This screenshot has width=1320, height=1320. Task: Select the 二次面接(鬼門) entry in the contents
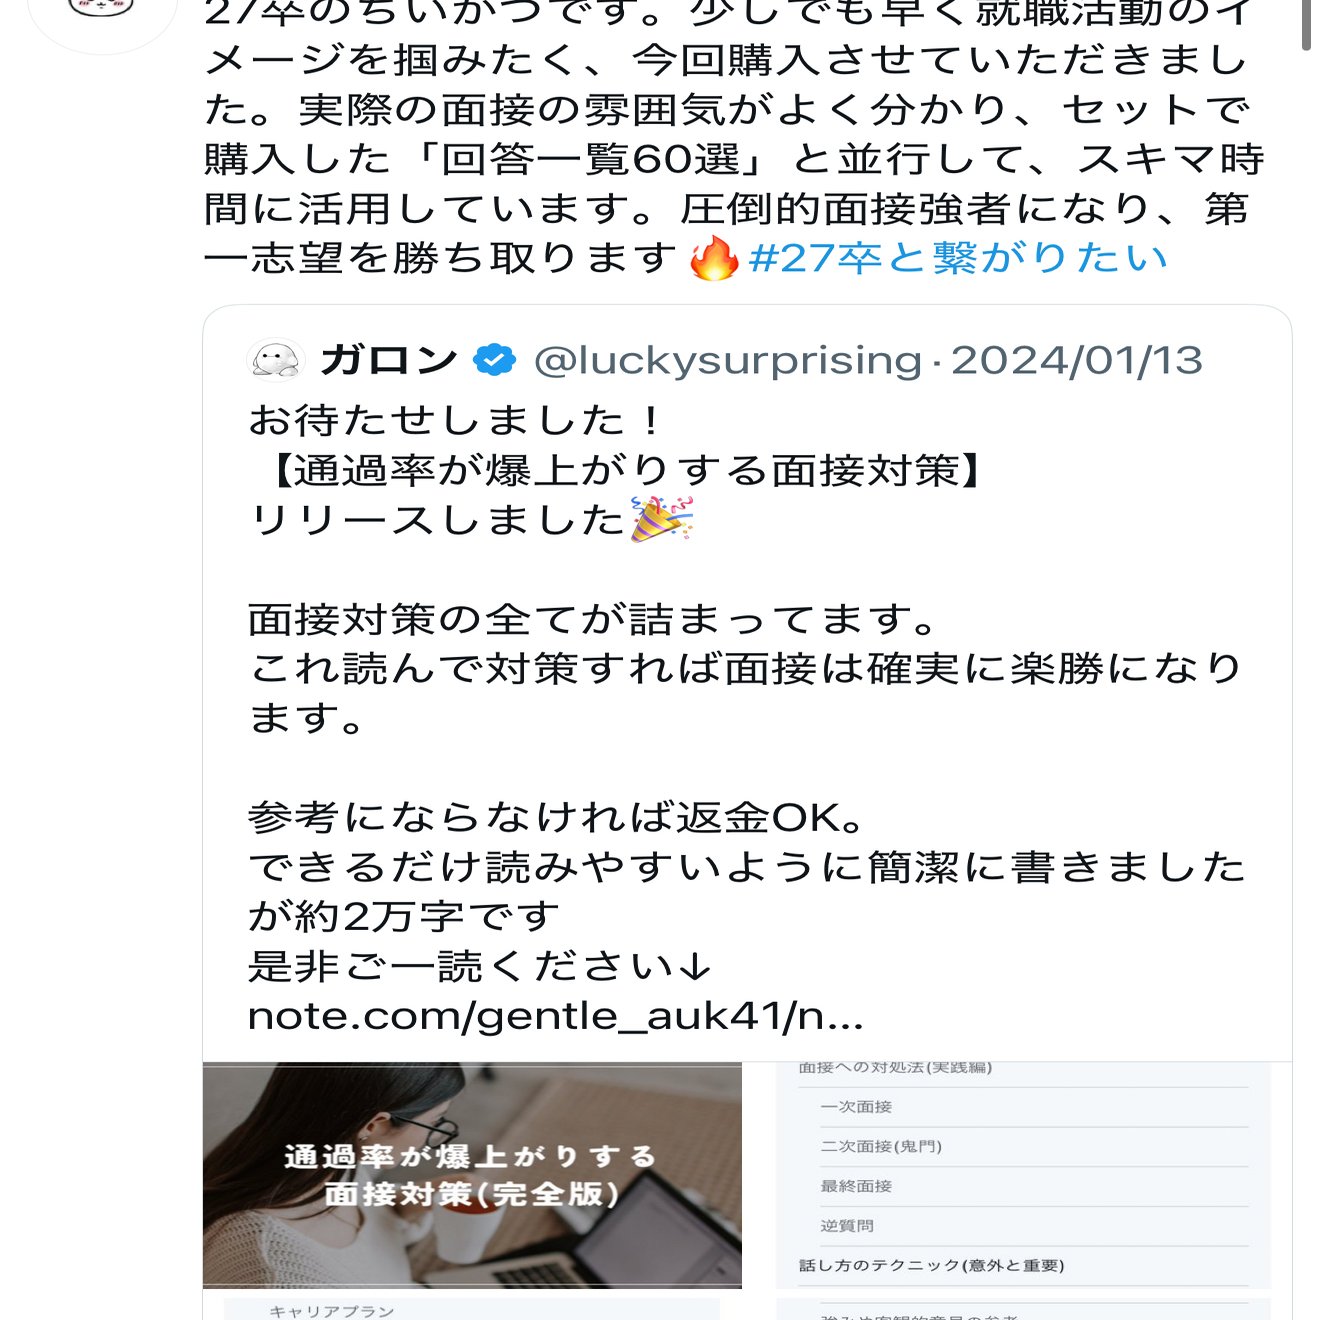tap(881, 1146)
